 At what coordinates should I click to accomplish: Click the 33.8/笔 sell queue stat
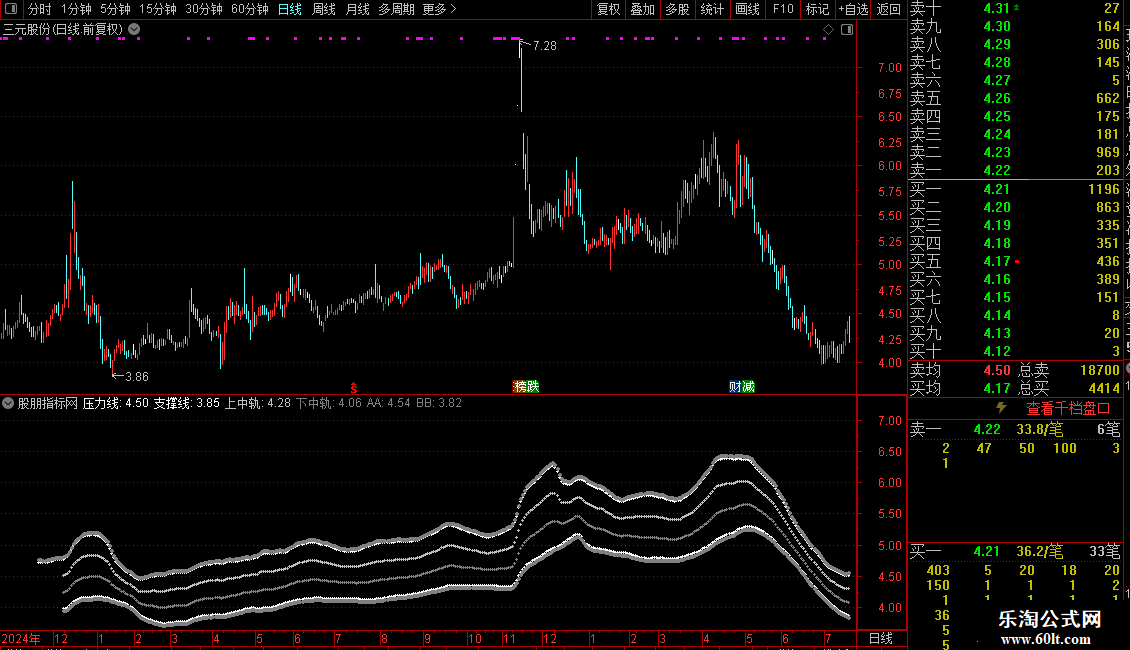pyautogui.click(x=1040, y=429)
